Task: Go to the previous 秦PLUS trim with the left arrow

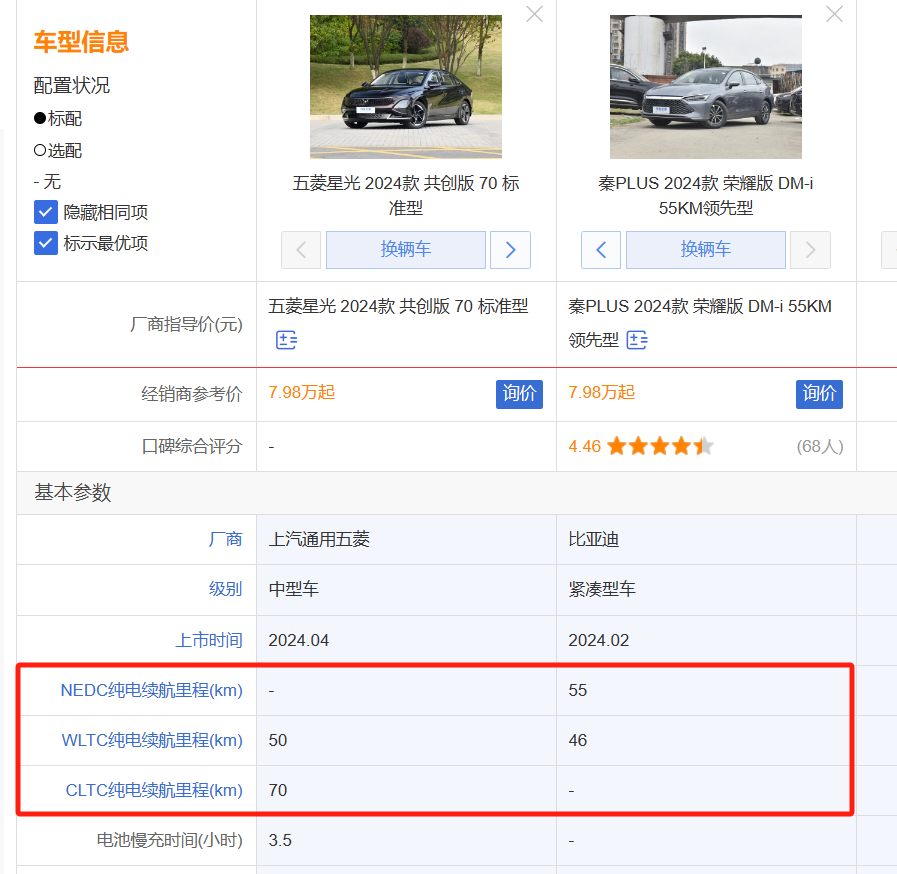Action: [x=601, y=250]
